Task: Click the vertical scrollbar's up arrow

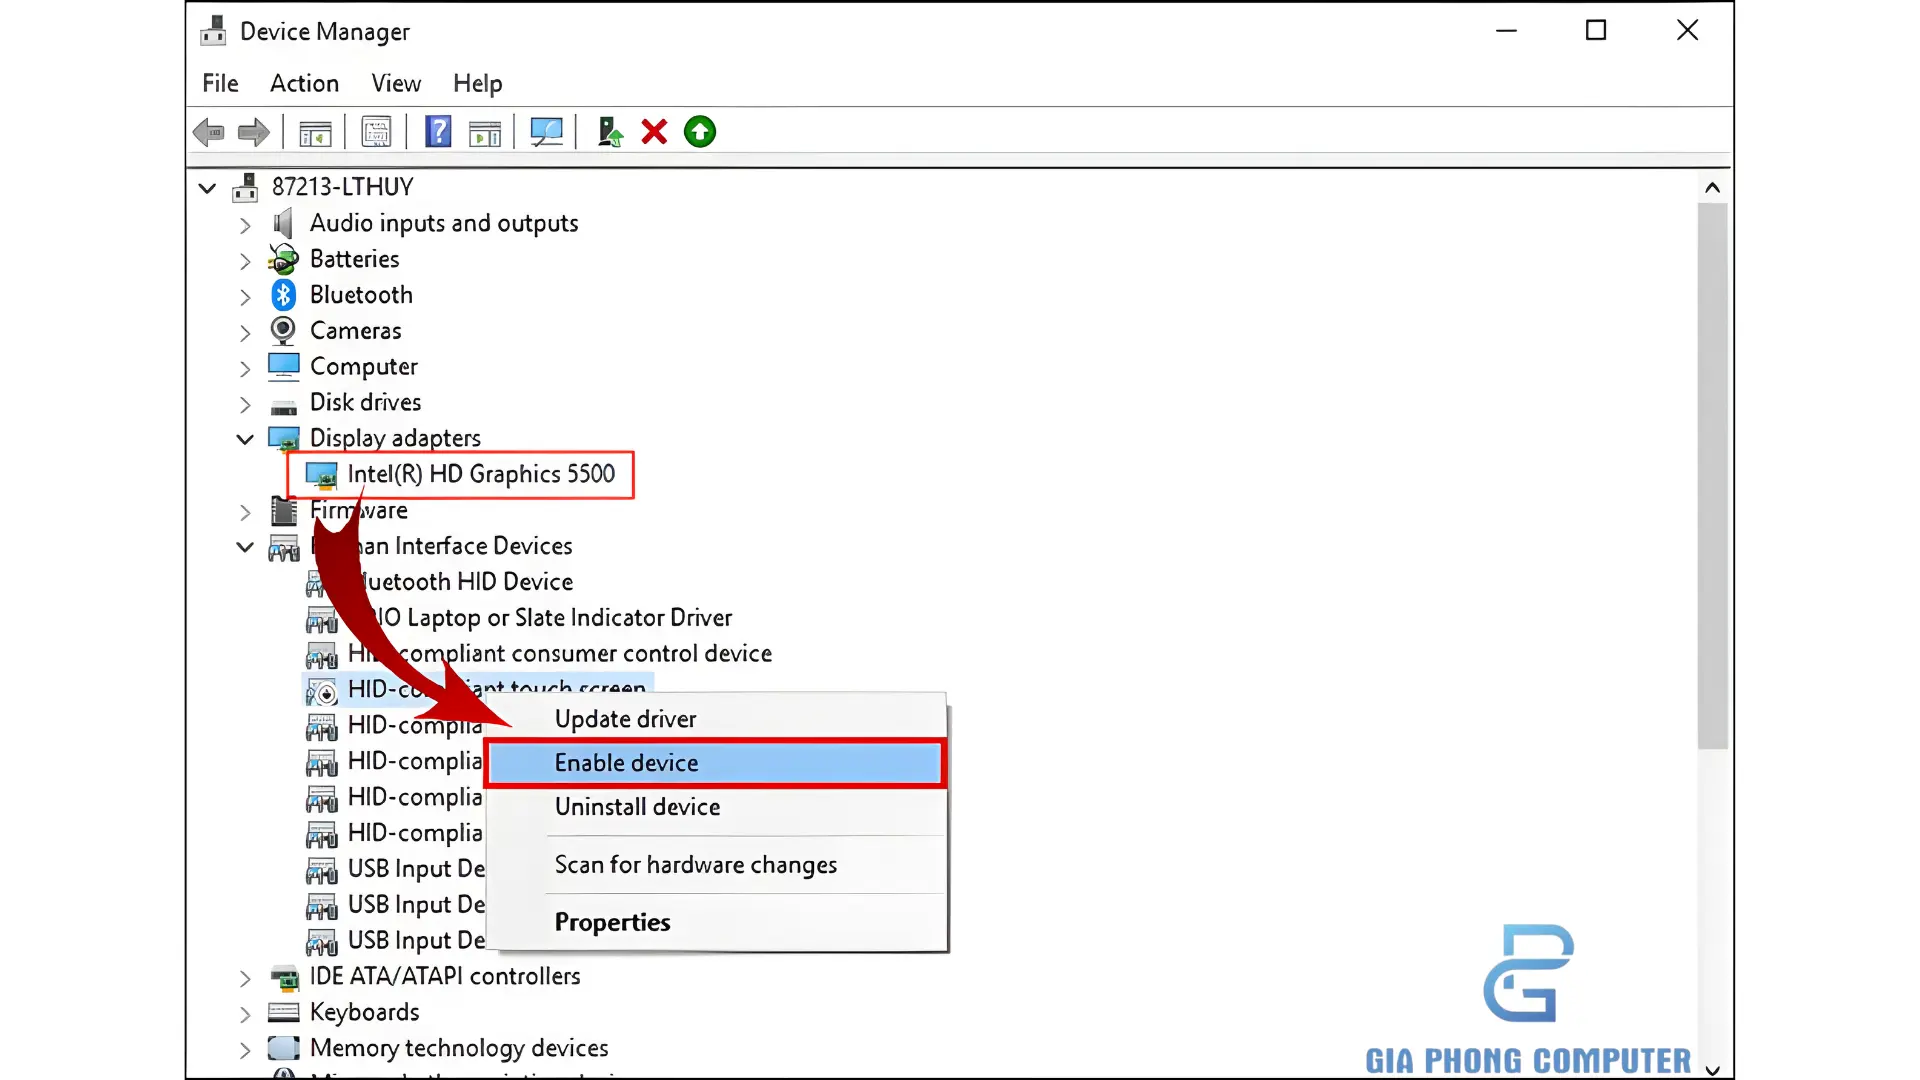Action: click(1712, 188)
